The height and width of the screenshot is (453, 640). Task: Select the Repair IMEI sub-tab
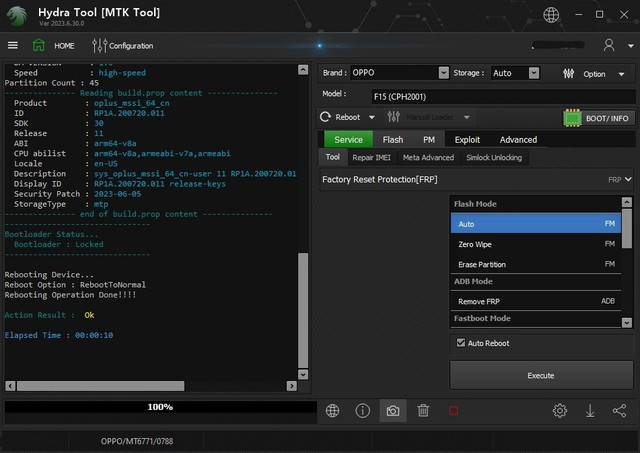(x=371, y=158)
